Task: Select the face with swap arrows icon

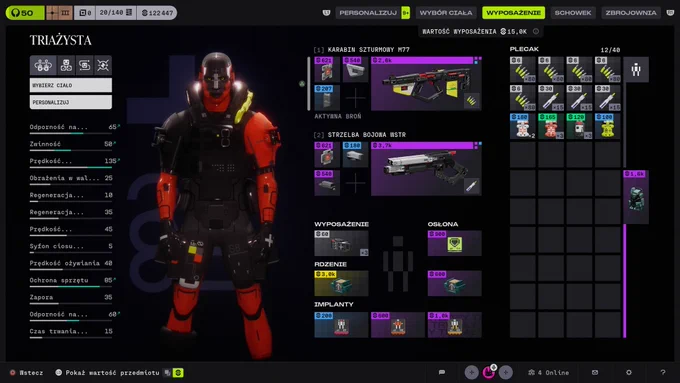Action: (85, 65)
